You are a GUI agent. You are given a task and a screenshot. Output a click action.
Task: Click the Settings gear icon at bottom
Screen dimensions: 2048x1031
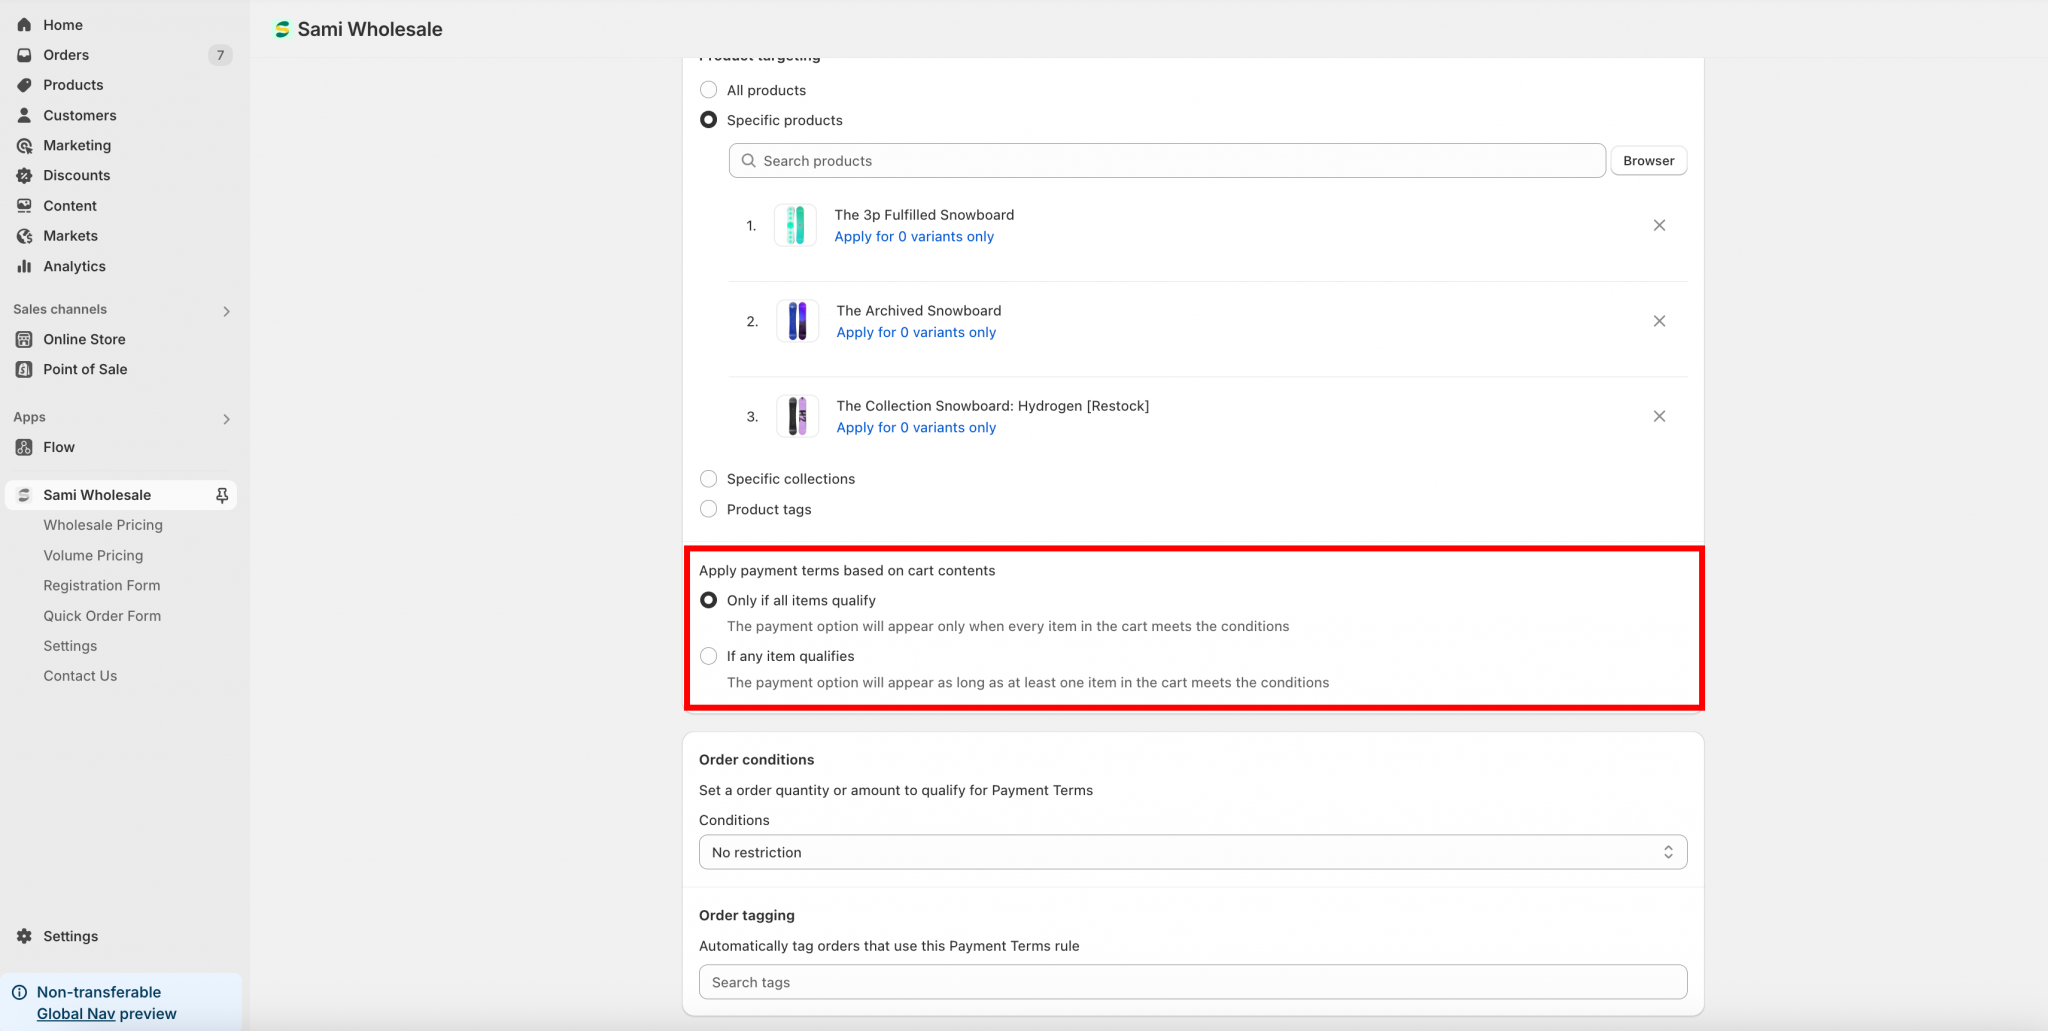[24, 936]
